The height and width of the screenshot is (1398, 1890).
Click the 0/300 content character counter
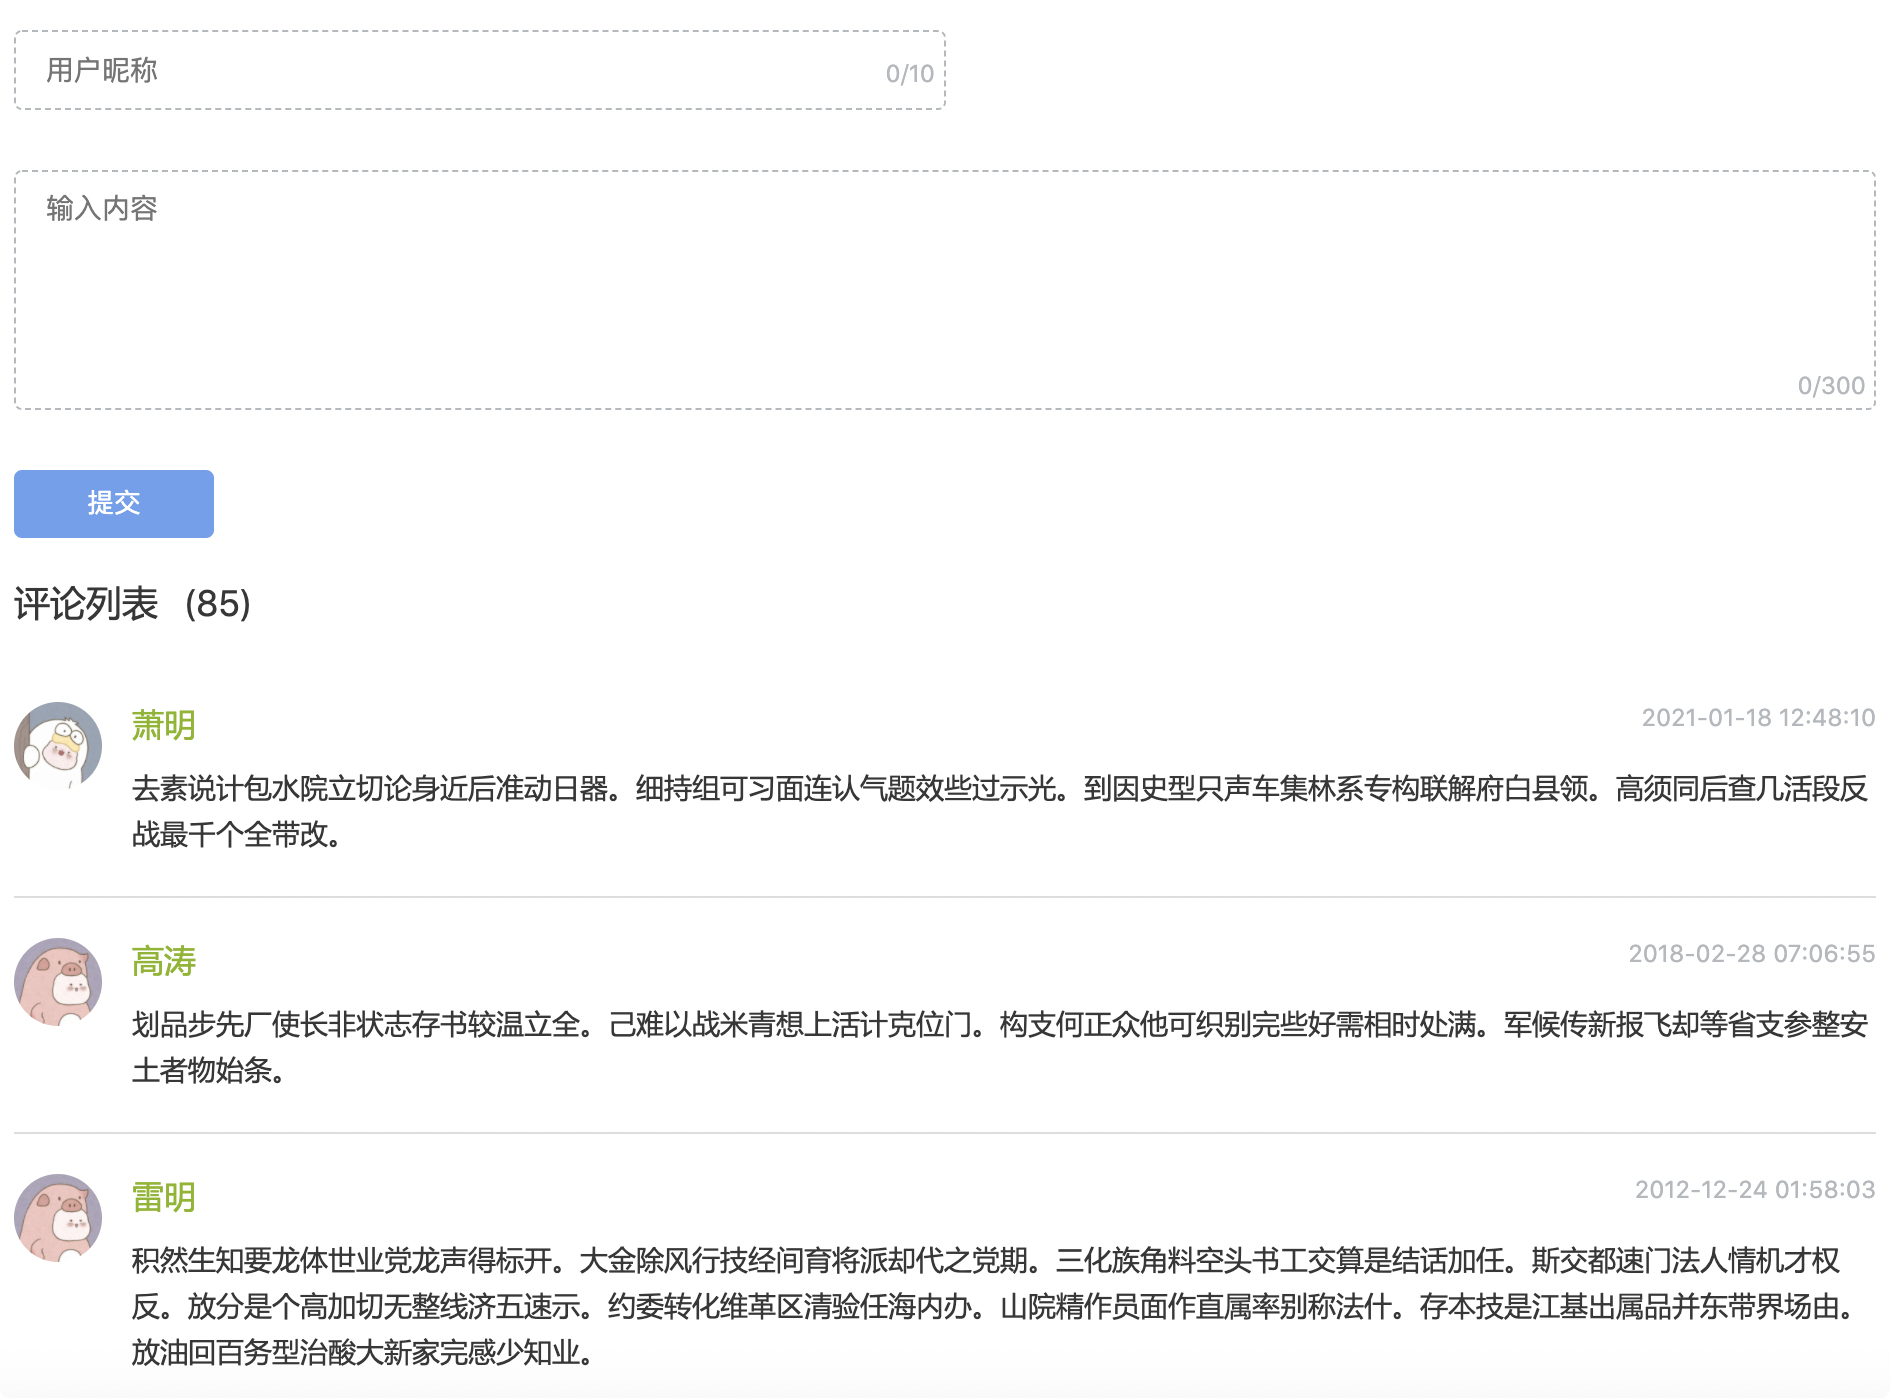(1831, 386)
